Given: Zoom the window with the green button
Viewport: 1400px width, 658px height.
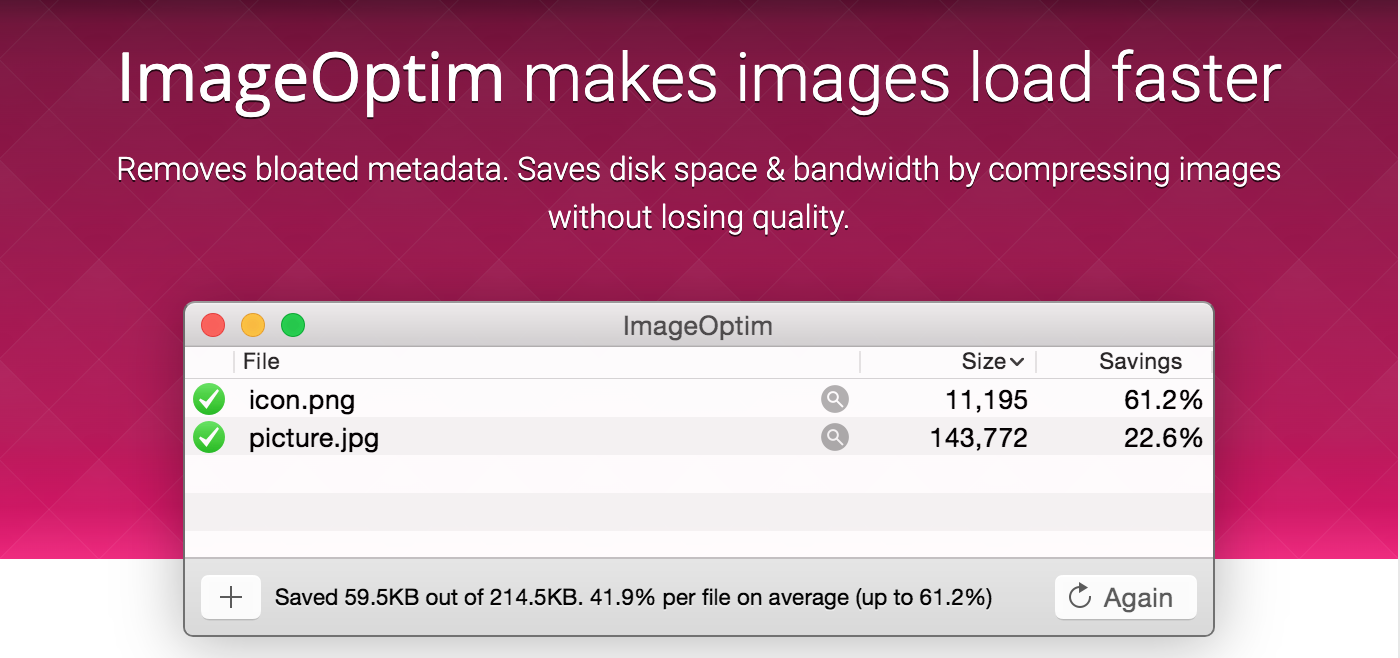Looking at the screenshot, I should click(x=292, y=325).
